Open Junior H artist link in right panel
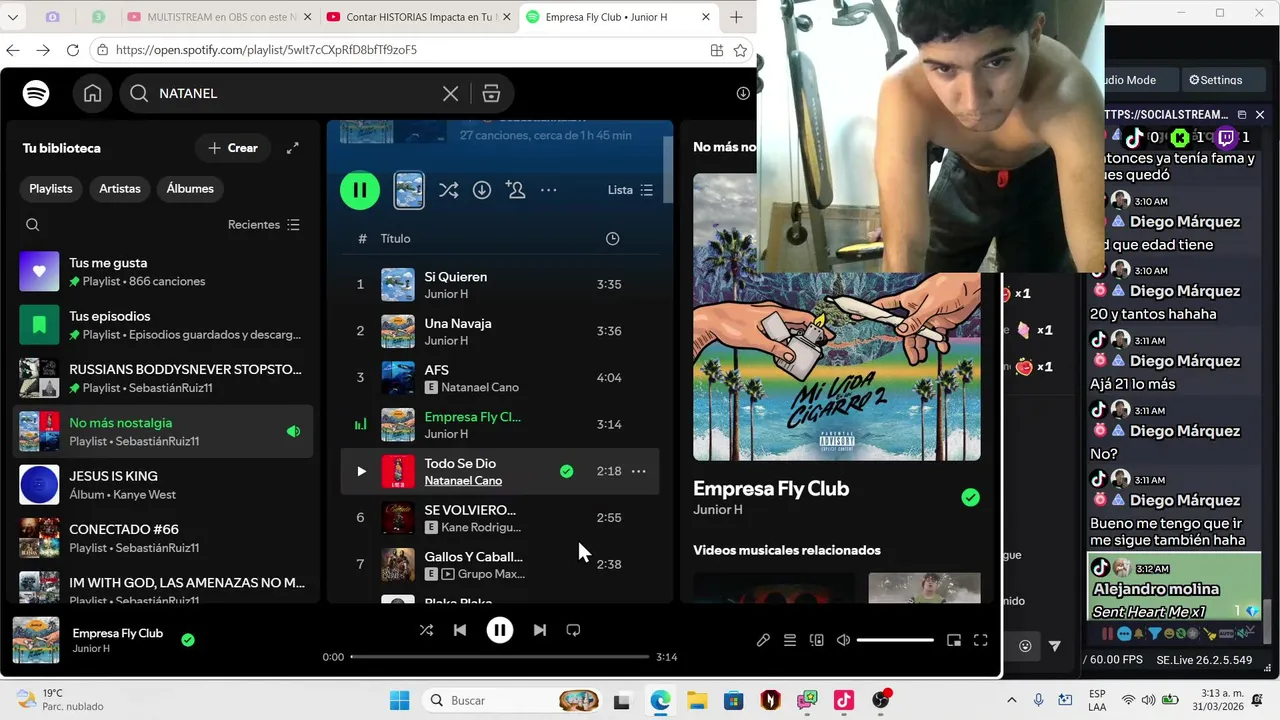This screenshot has width=1280, height=720. (718, 510)
